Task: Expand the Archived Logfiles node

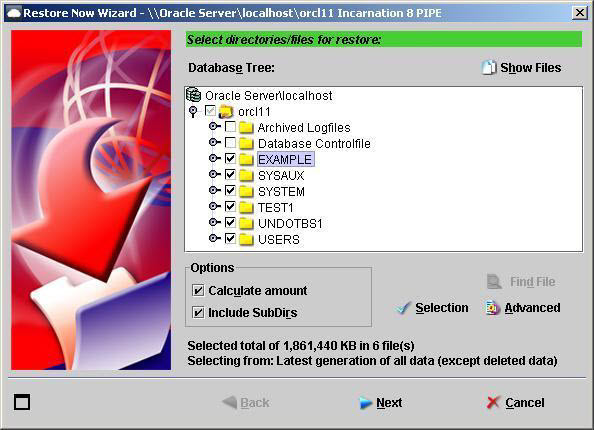Action: (x=214, y=127)
